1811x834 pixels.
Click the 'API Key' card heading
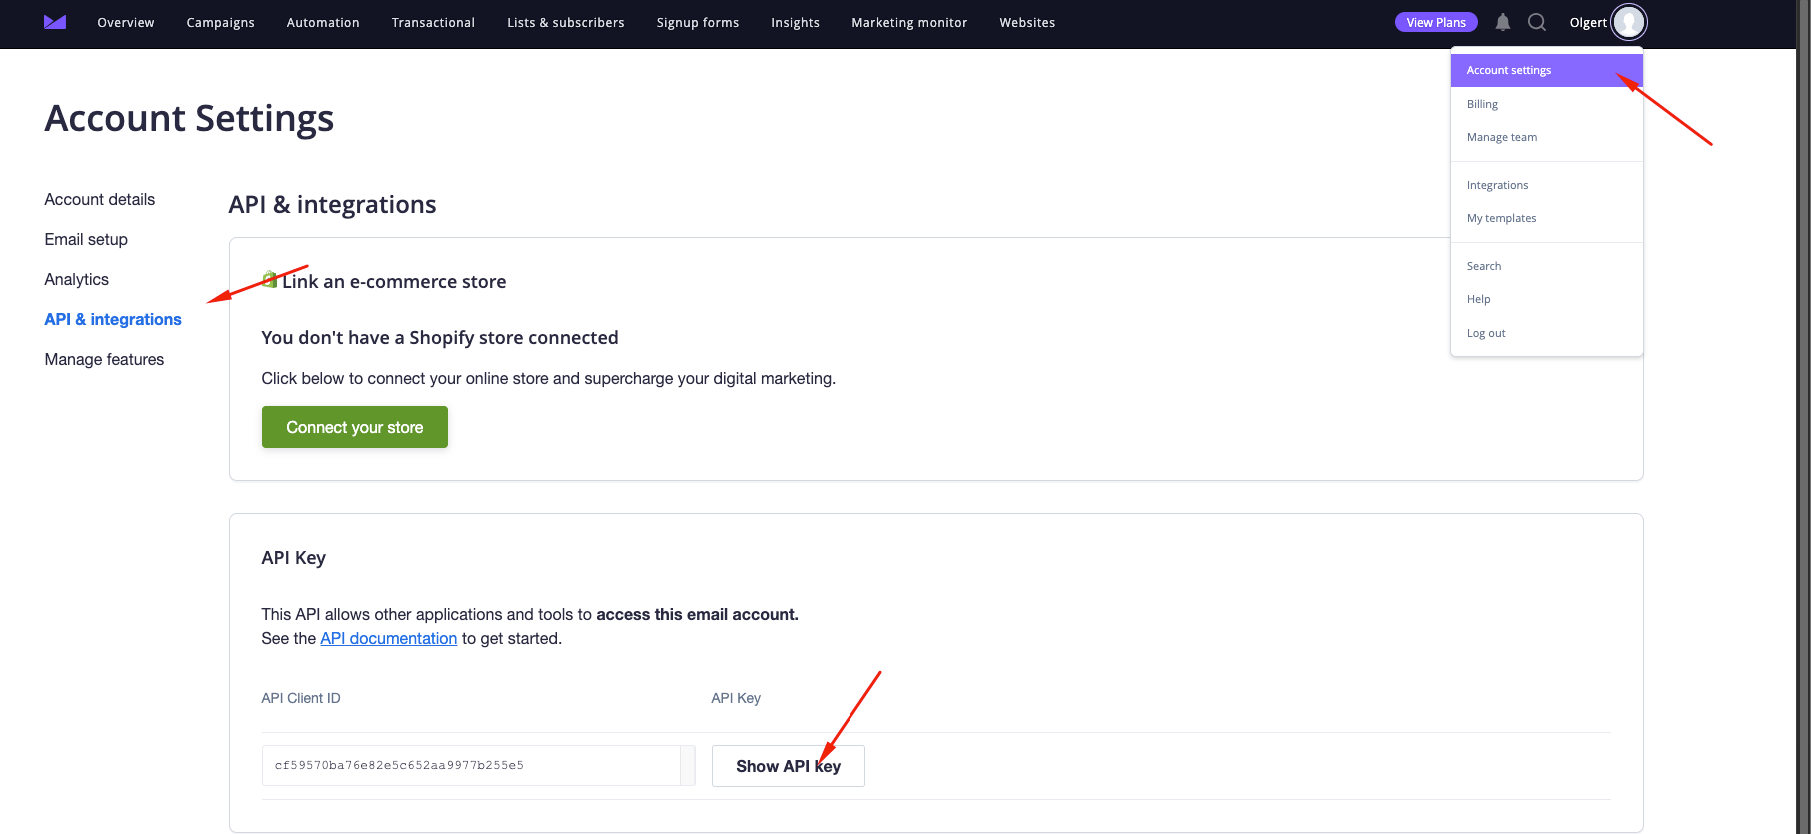click(294, 558)
